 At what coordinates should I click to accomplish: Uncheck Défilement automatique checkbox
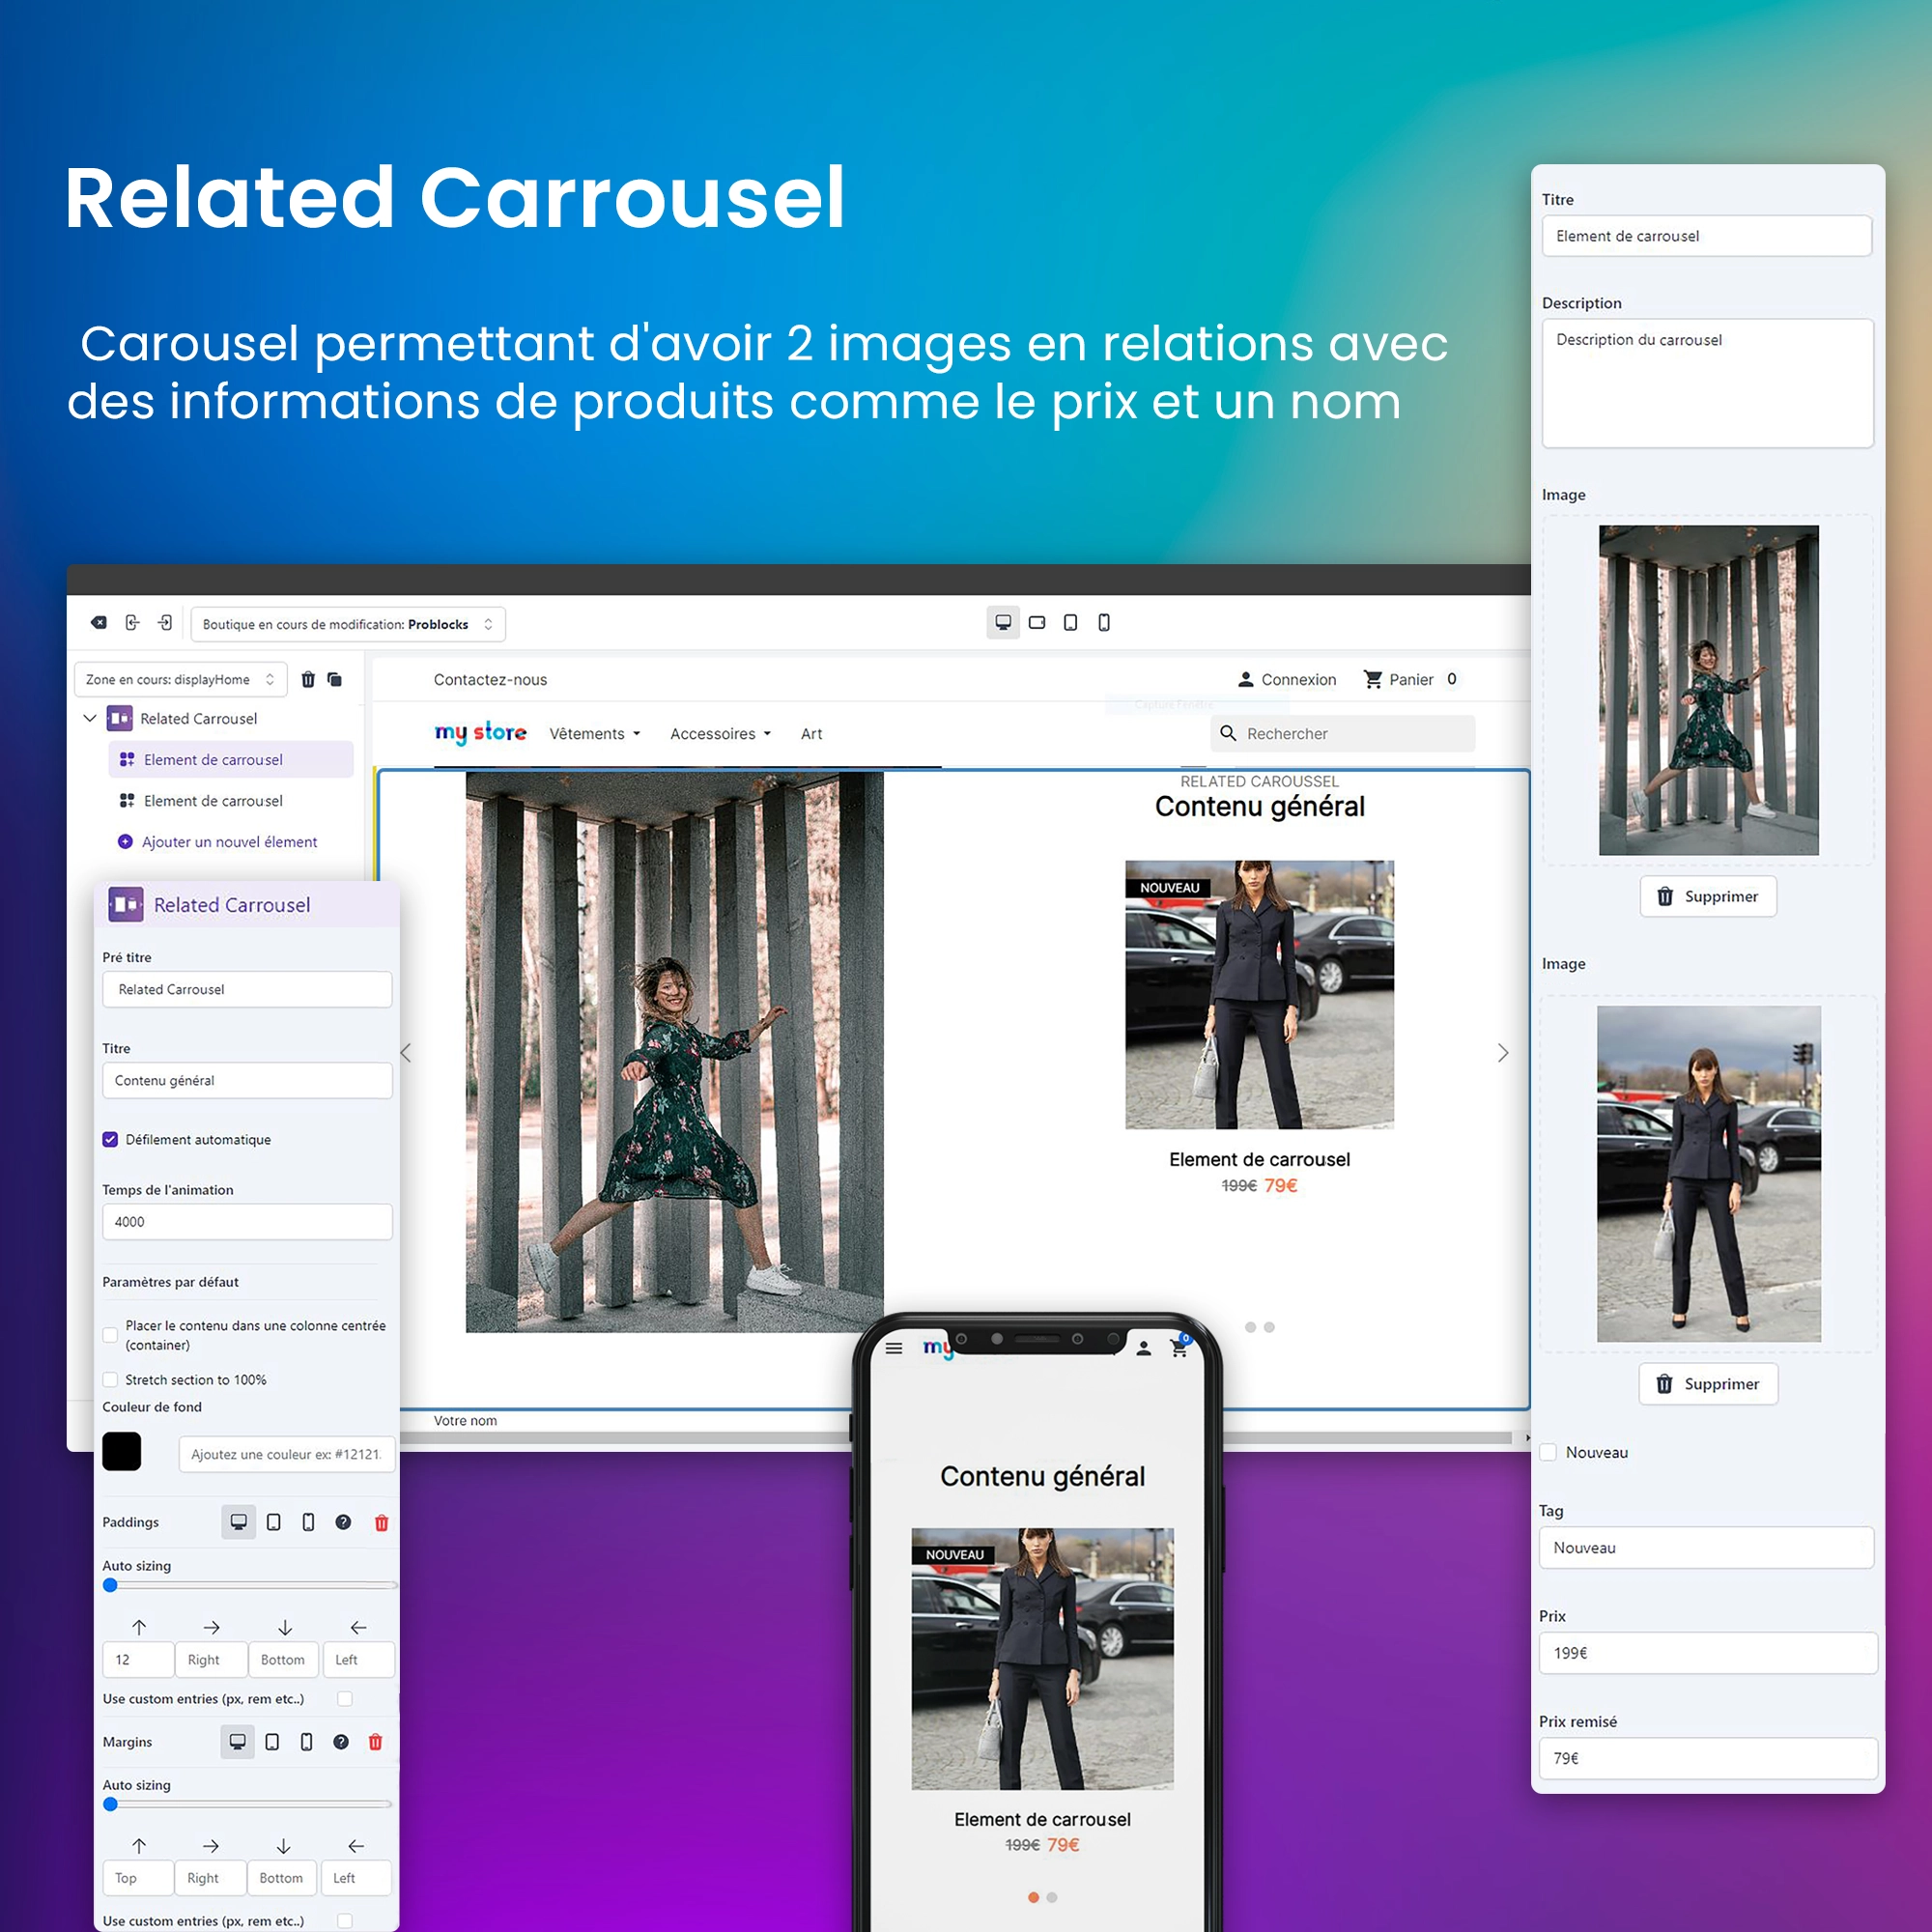point(110,1139)
